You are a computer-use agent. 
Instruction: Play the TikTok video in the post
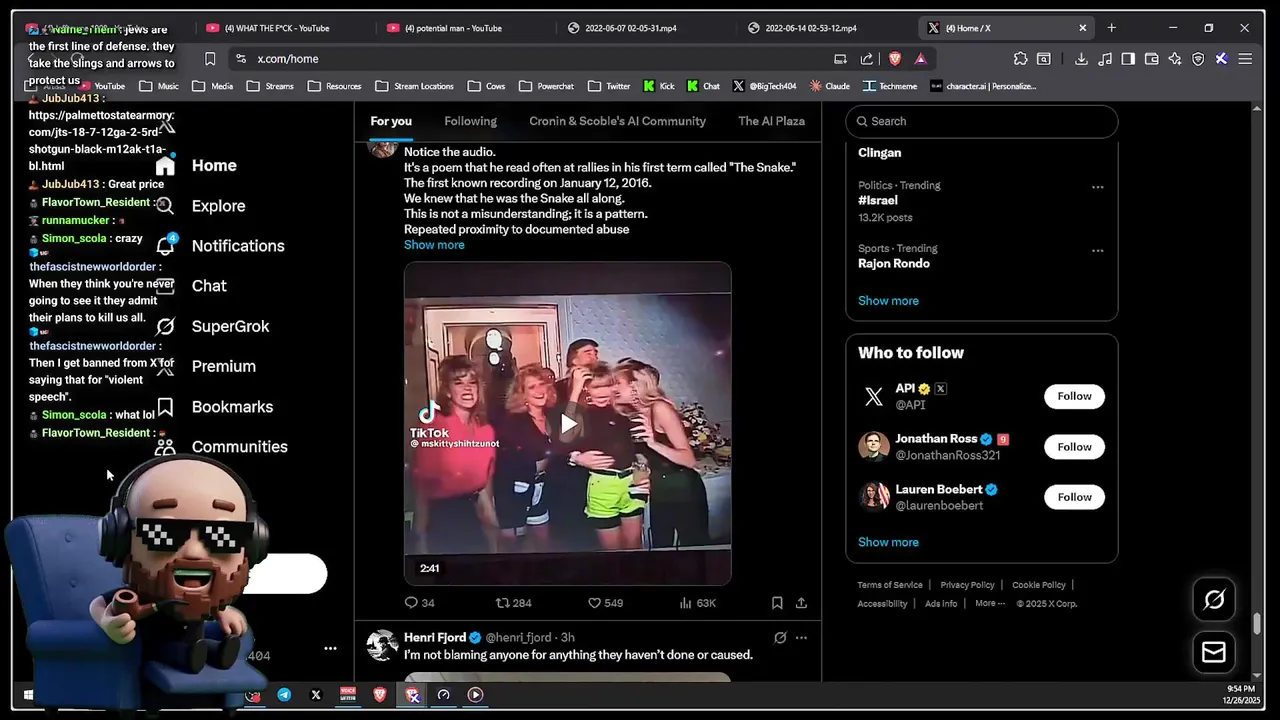pos(568,424)
